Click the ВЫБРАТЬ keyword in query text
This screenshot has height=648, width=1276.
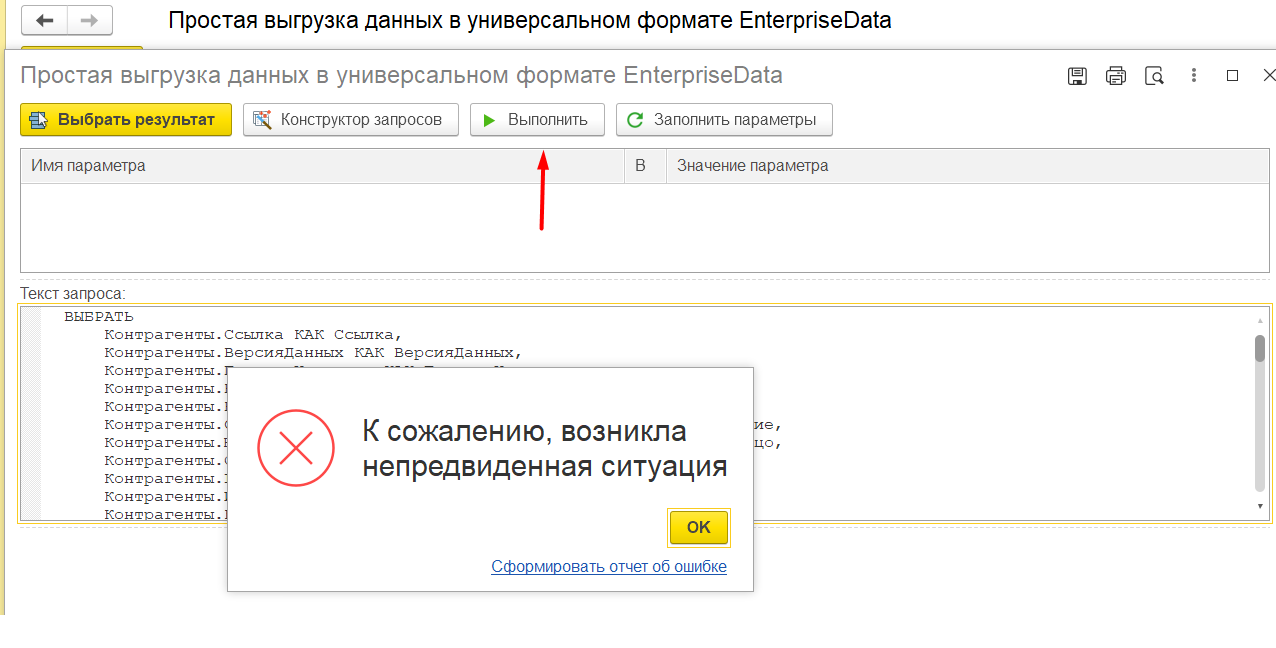[x=99, y=317]
